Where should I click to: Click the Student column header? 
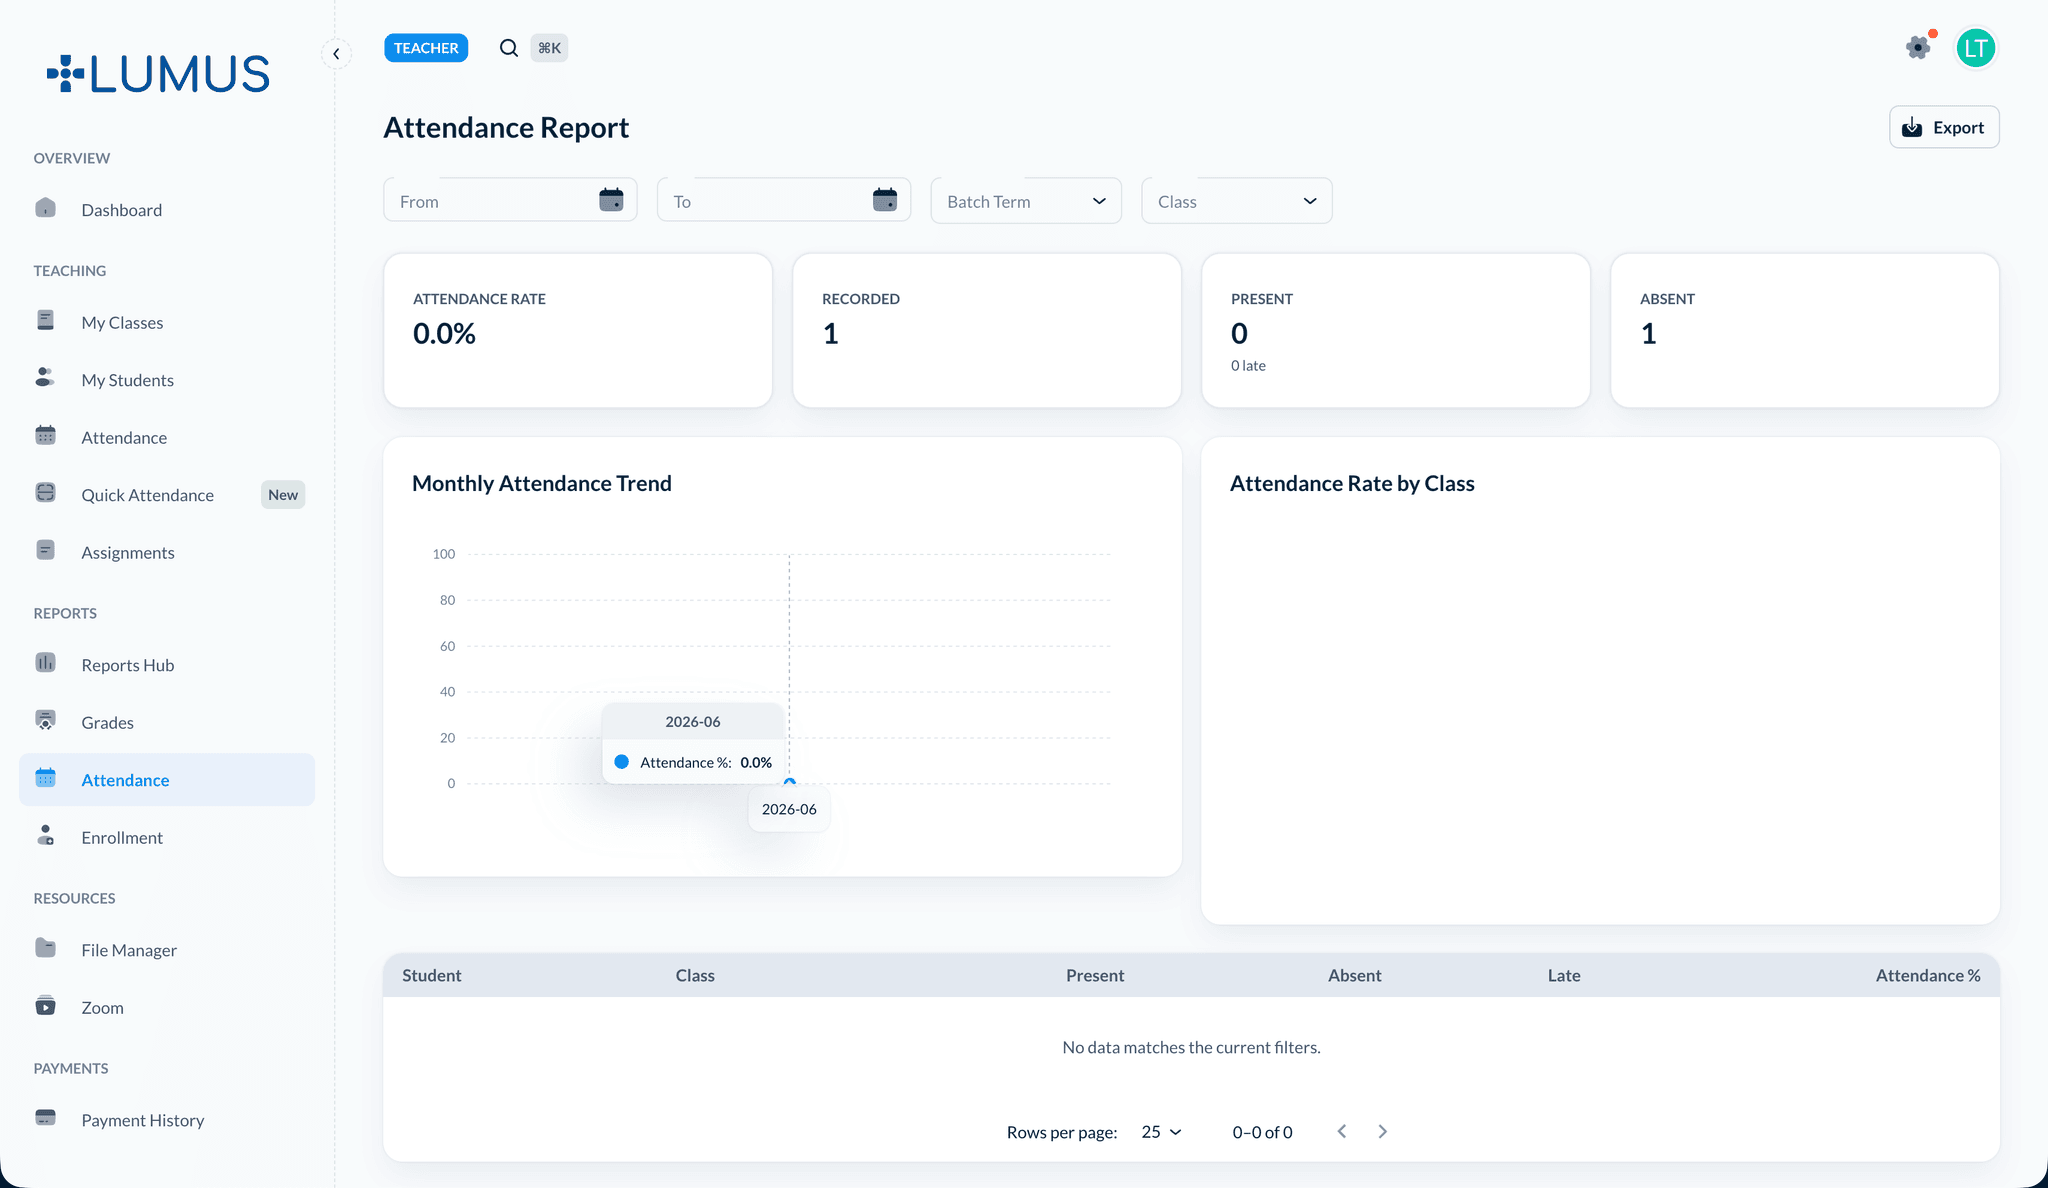click(432, 975)
